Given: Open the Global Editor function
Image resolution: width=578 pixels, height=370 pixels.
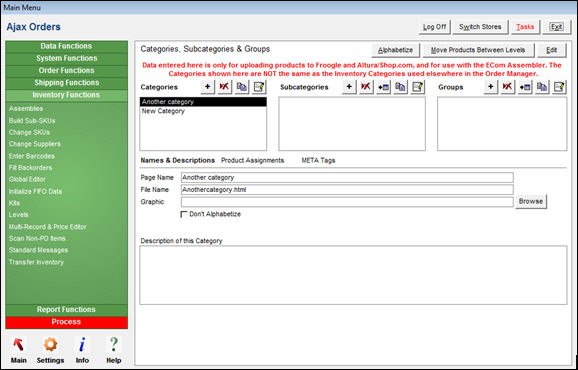Looking at the screenshot, I should click(27, 179).
